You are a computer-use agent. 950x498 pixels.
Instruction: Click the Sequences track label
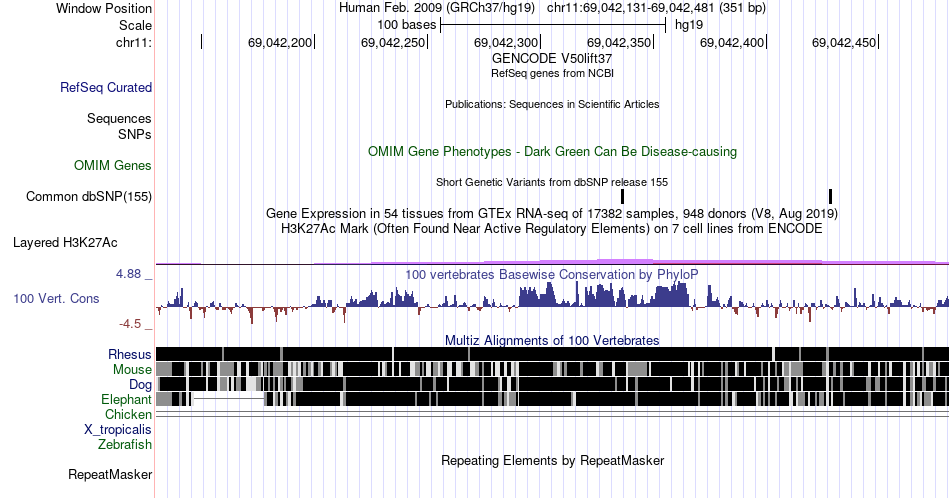[x=119, y=118]
